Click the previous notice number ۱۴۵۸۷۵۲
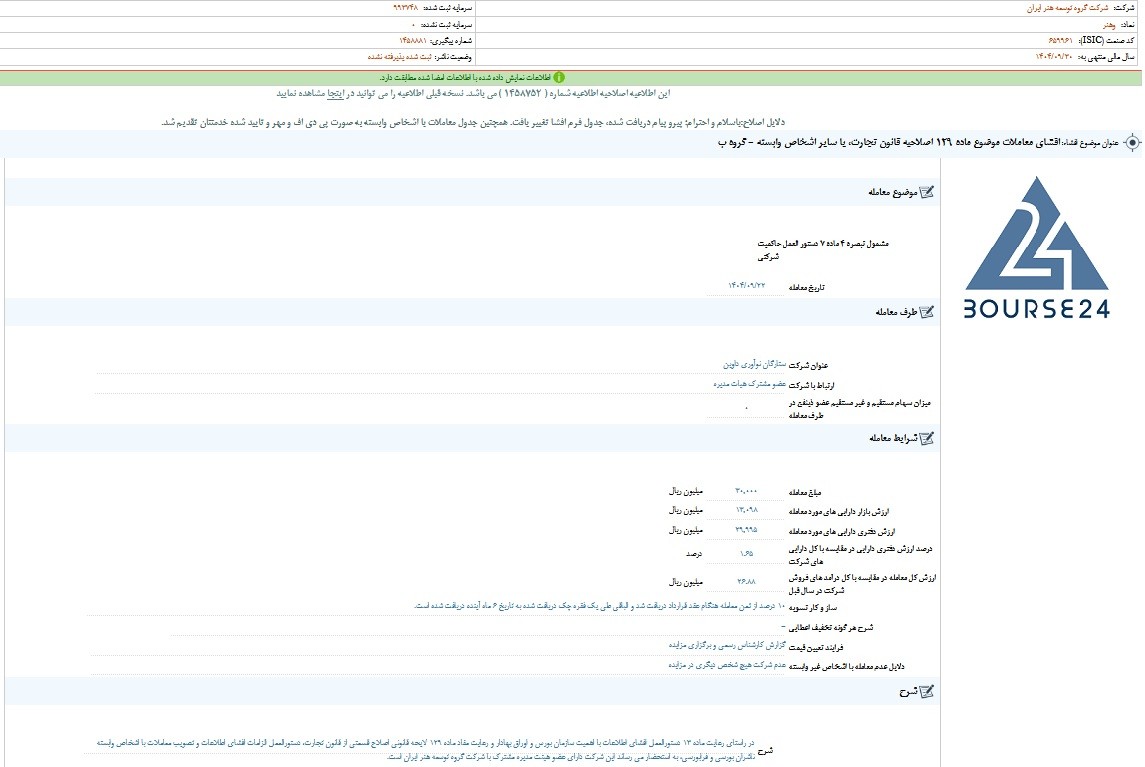The height and width of the screenshot is (767, 1145). (523, 94)
